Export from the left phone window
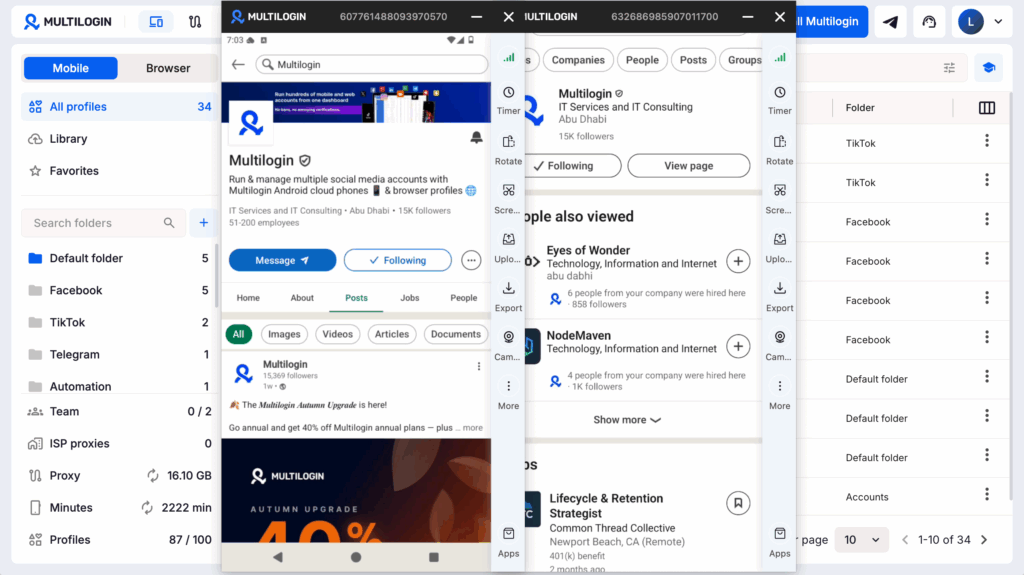Screen dimensions: 1024x575 tap(508, 296)
